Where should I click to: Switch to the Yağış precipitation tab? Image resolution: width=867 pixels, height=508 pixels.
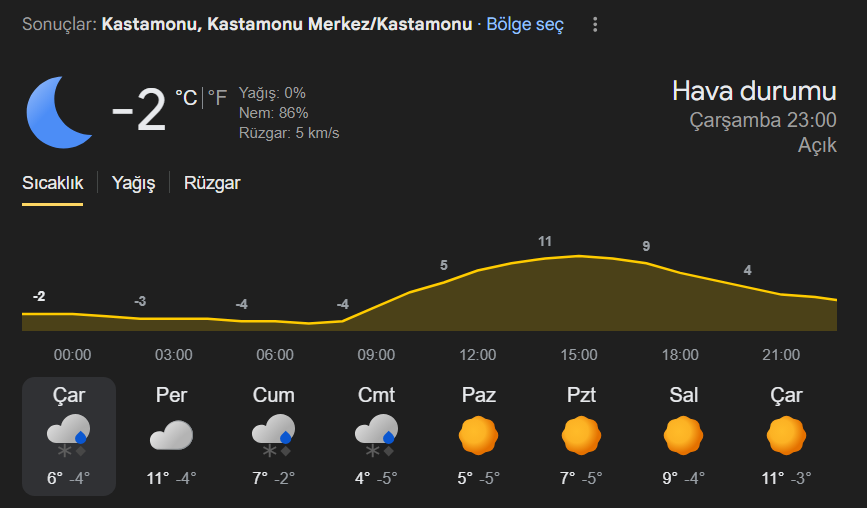pyautogui.click(x=133, y=183)
